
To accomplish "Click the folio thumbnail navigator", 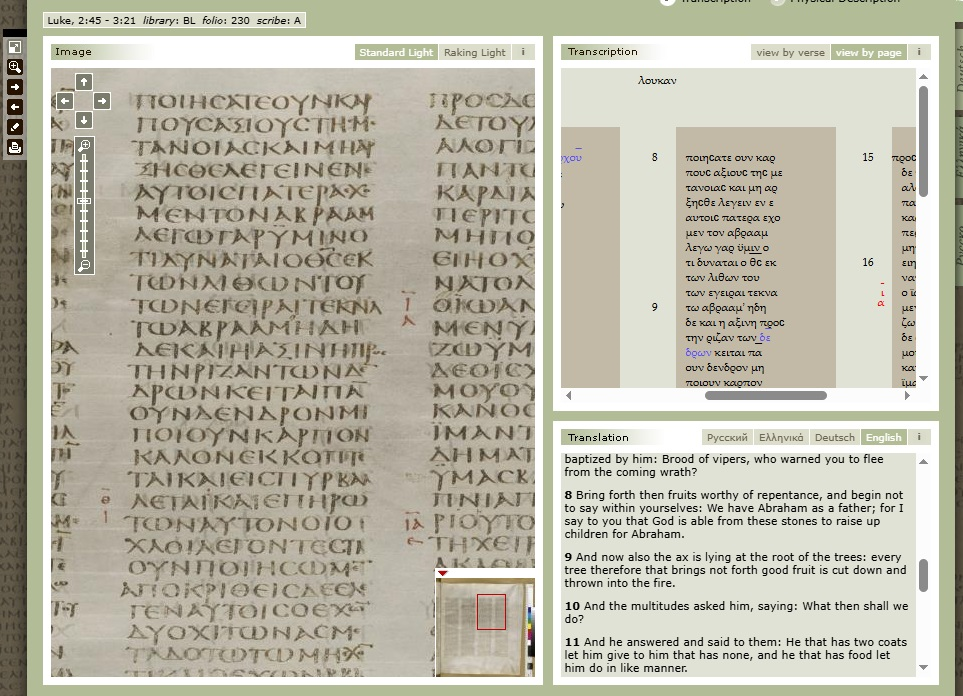I will click(x=484, y=625).
